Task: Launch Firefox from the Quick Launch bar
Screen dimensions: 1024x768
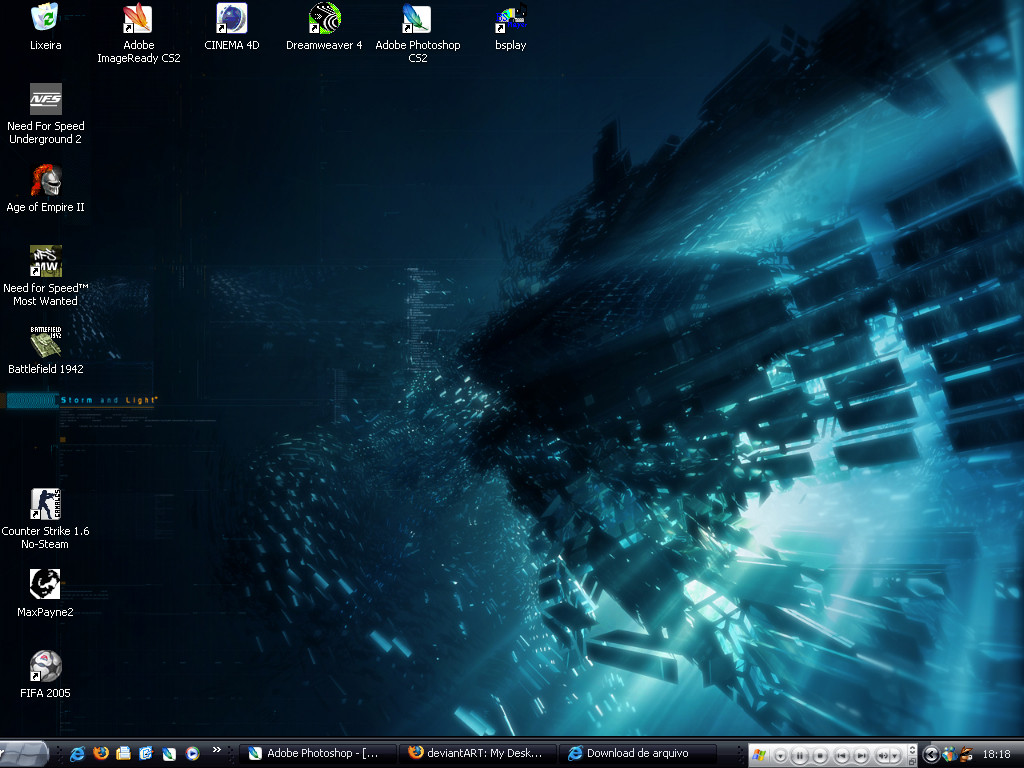Action: point(100,753)
